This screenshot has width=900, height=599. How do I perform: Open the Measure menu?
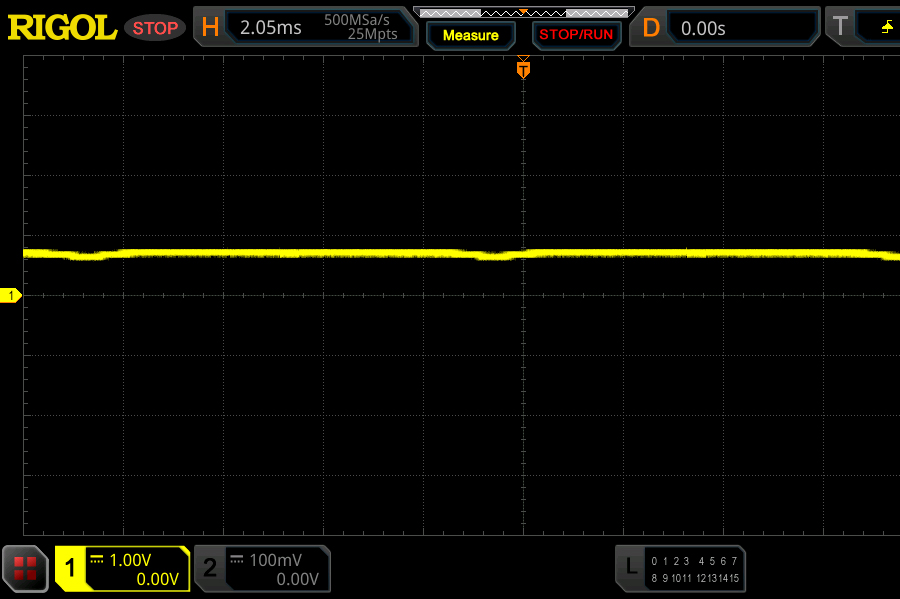[x=471, y=35]
